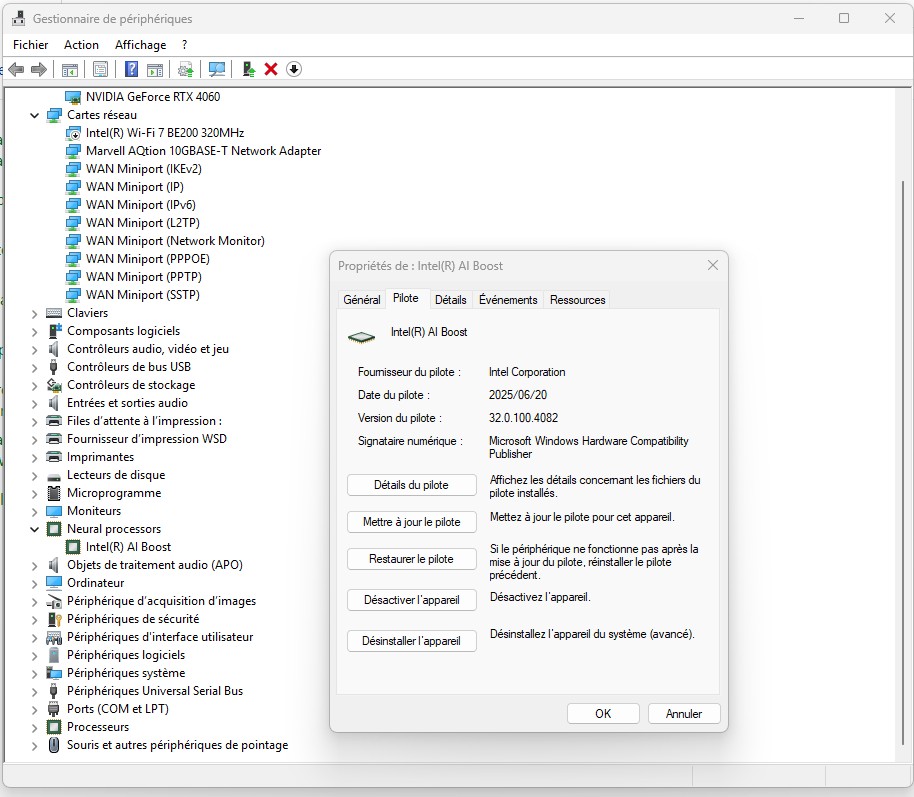This screenshot has height=797, width=914.
Task: Select Intel(R) AI Boost in the tree
Action: tap(128, 547)
